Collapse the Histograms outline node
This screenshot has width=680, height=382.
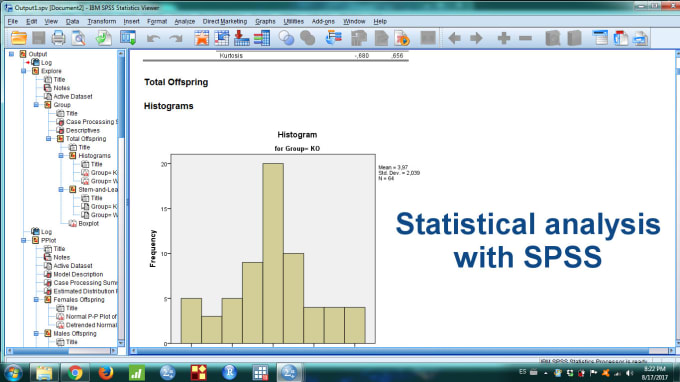tap(61, 156)
